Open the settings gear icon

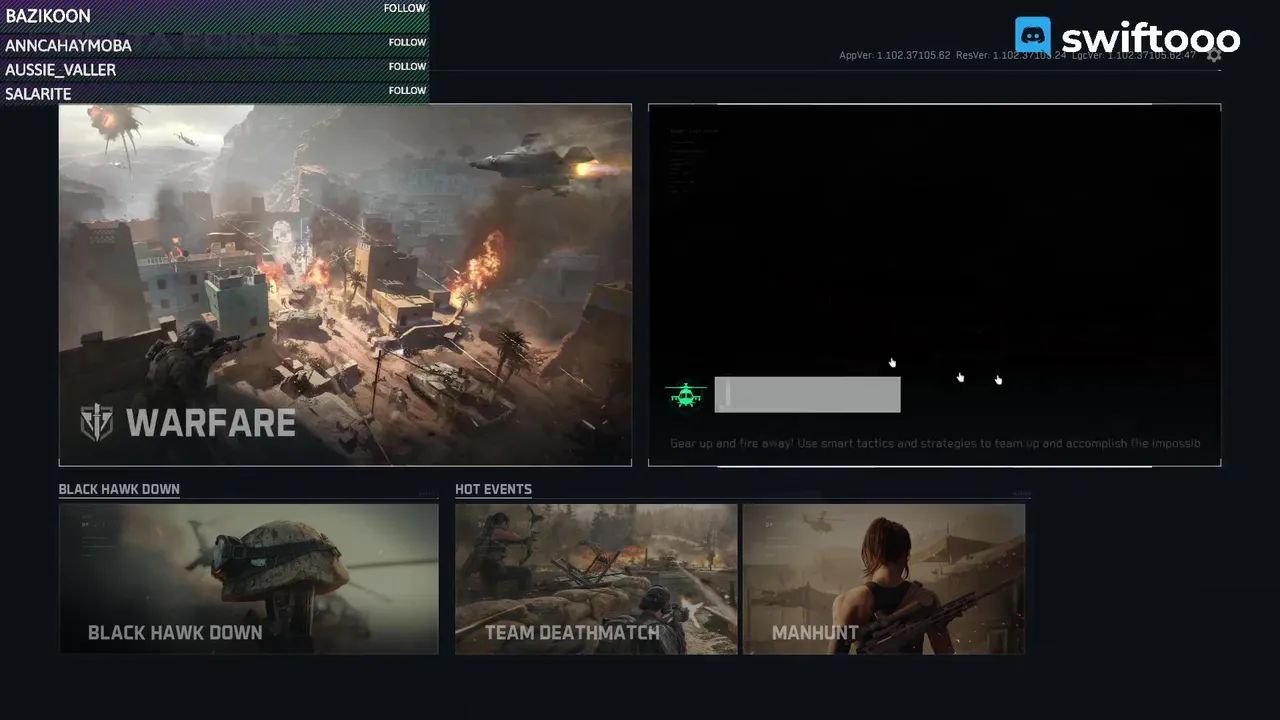[1214, 55]
